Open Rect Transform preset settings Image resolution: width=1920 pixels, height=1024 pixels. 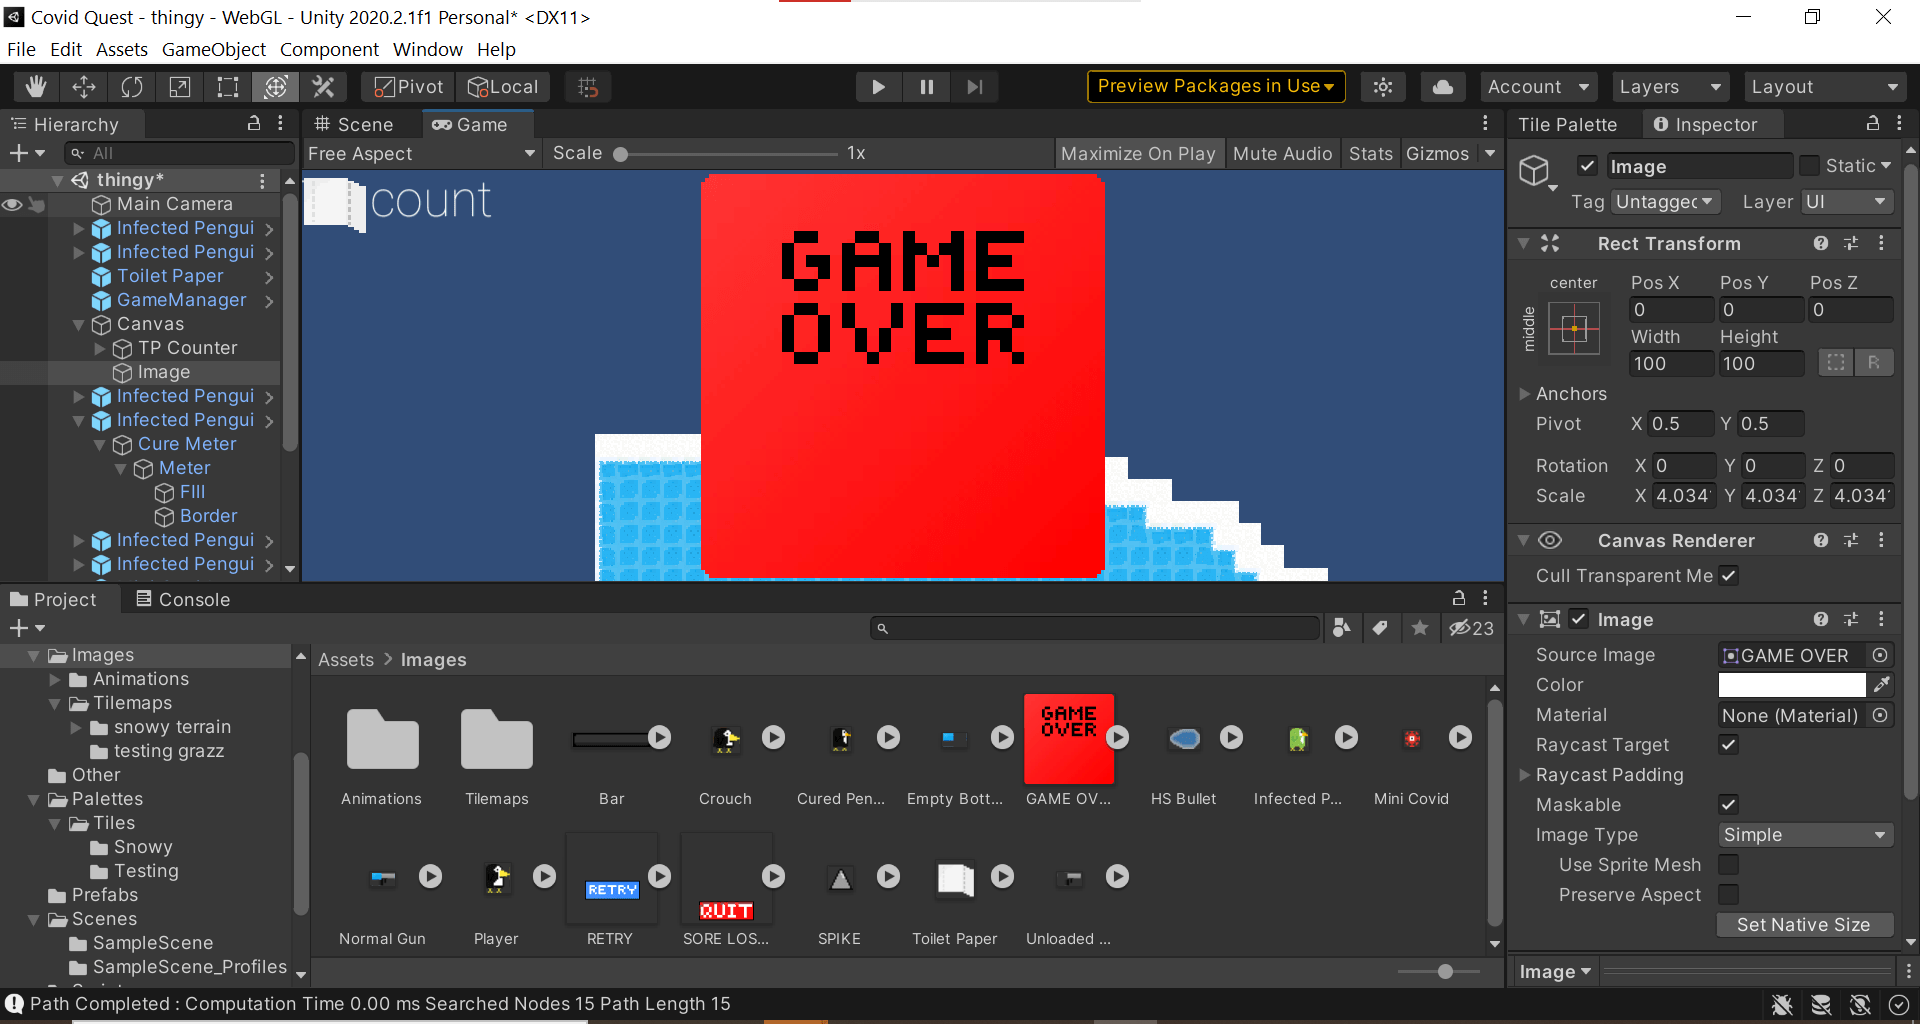pos(1851,243)
